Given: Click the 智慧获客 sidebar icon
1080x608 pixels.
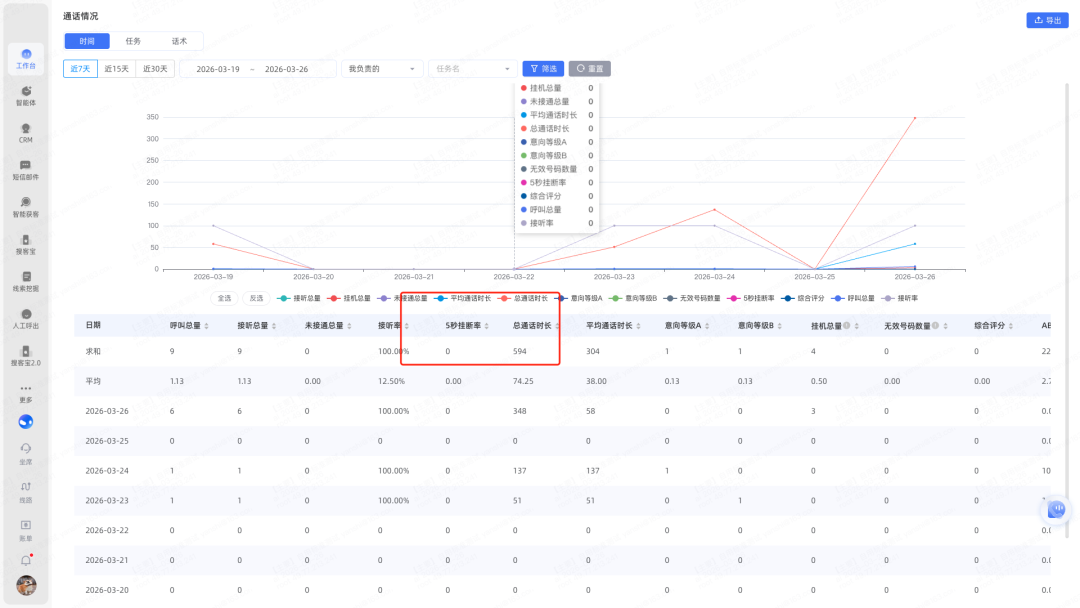Looking at the screenshot, I should tap(26, 206).
